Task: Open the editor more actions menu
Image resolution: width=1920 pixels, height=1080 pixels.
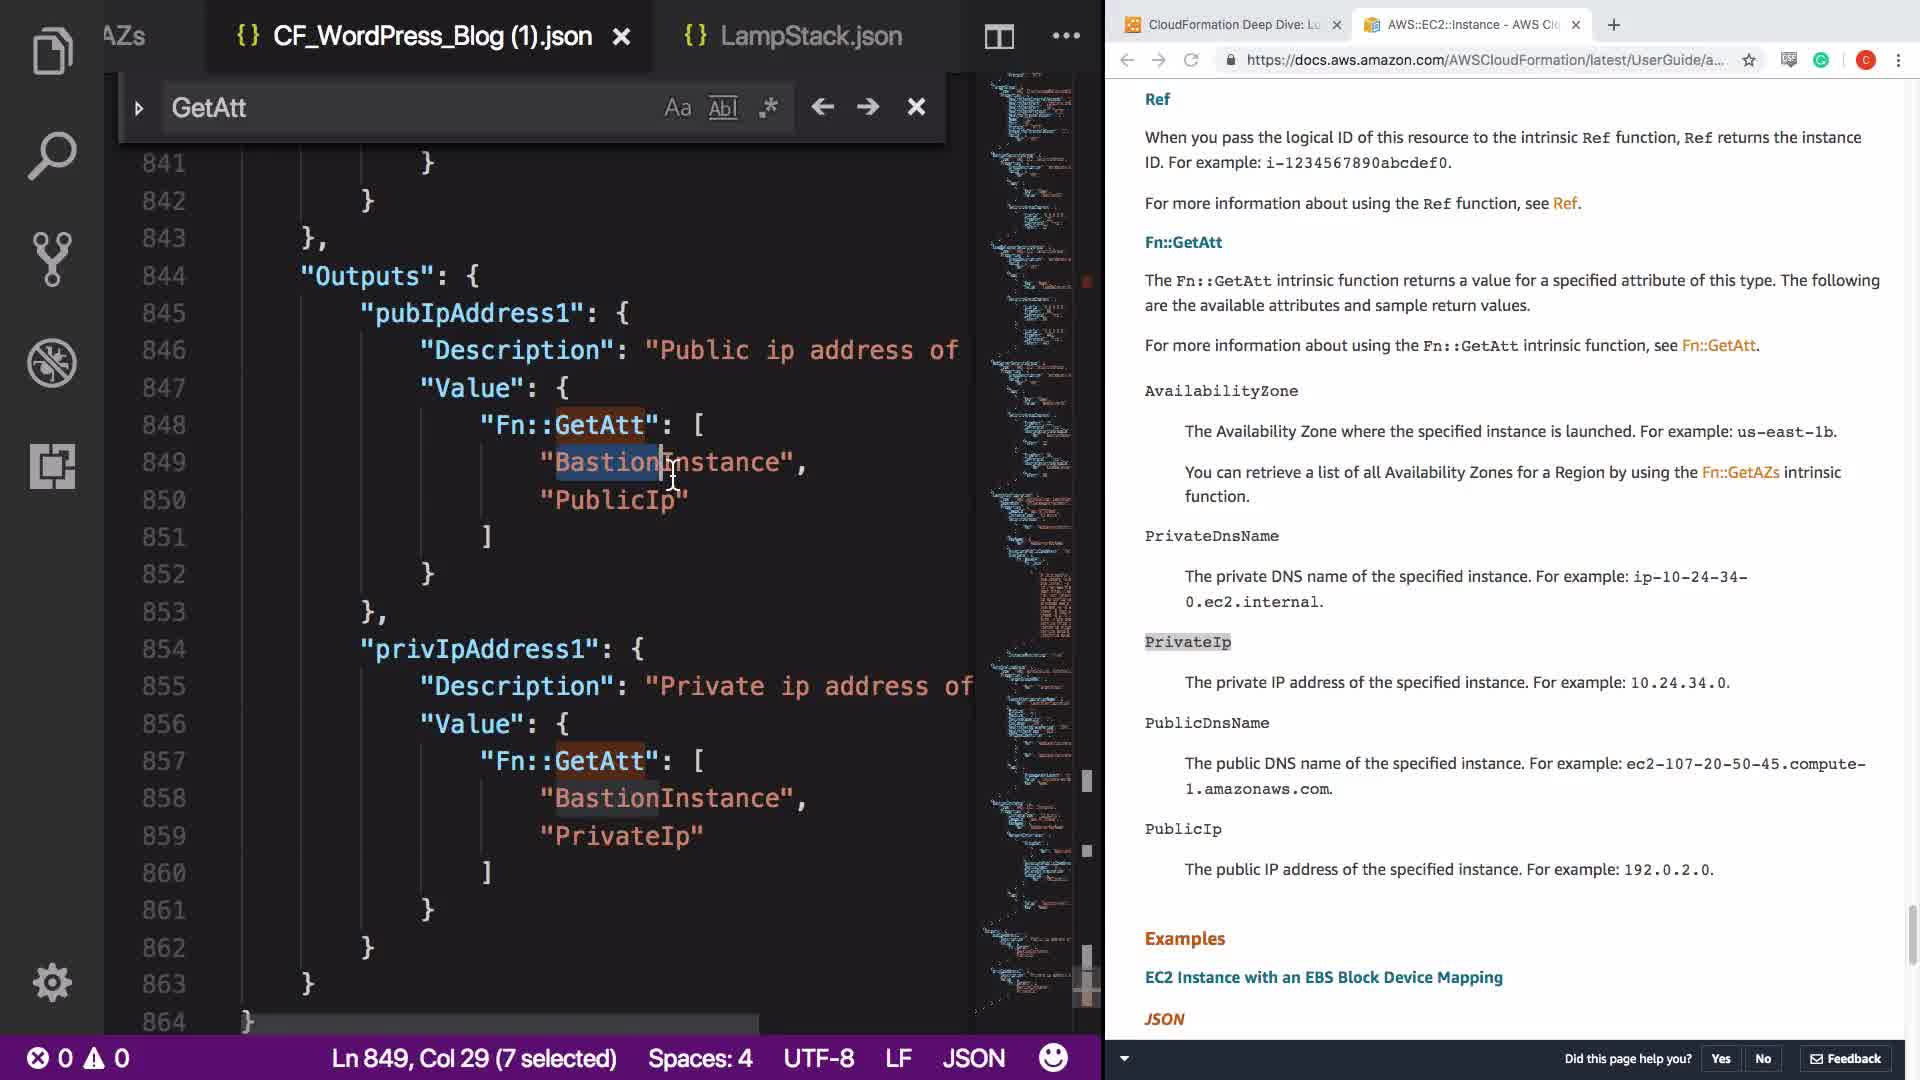Action: [x=1066, y=36]
